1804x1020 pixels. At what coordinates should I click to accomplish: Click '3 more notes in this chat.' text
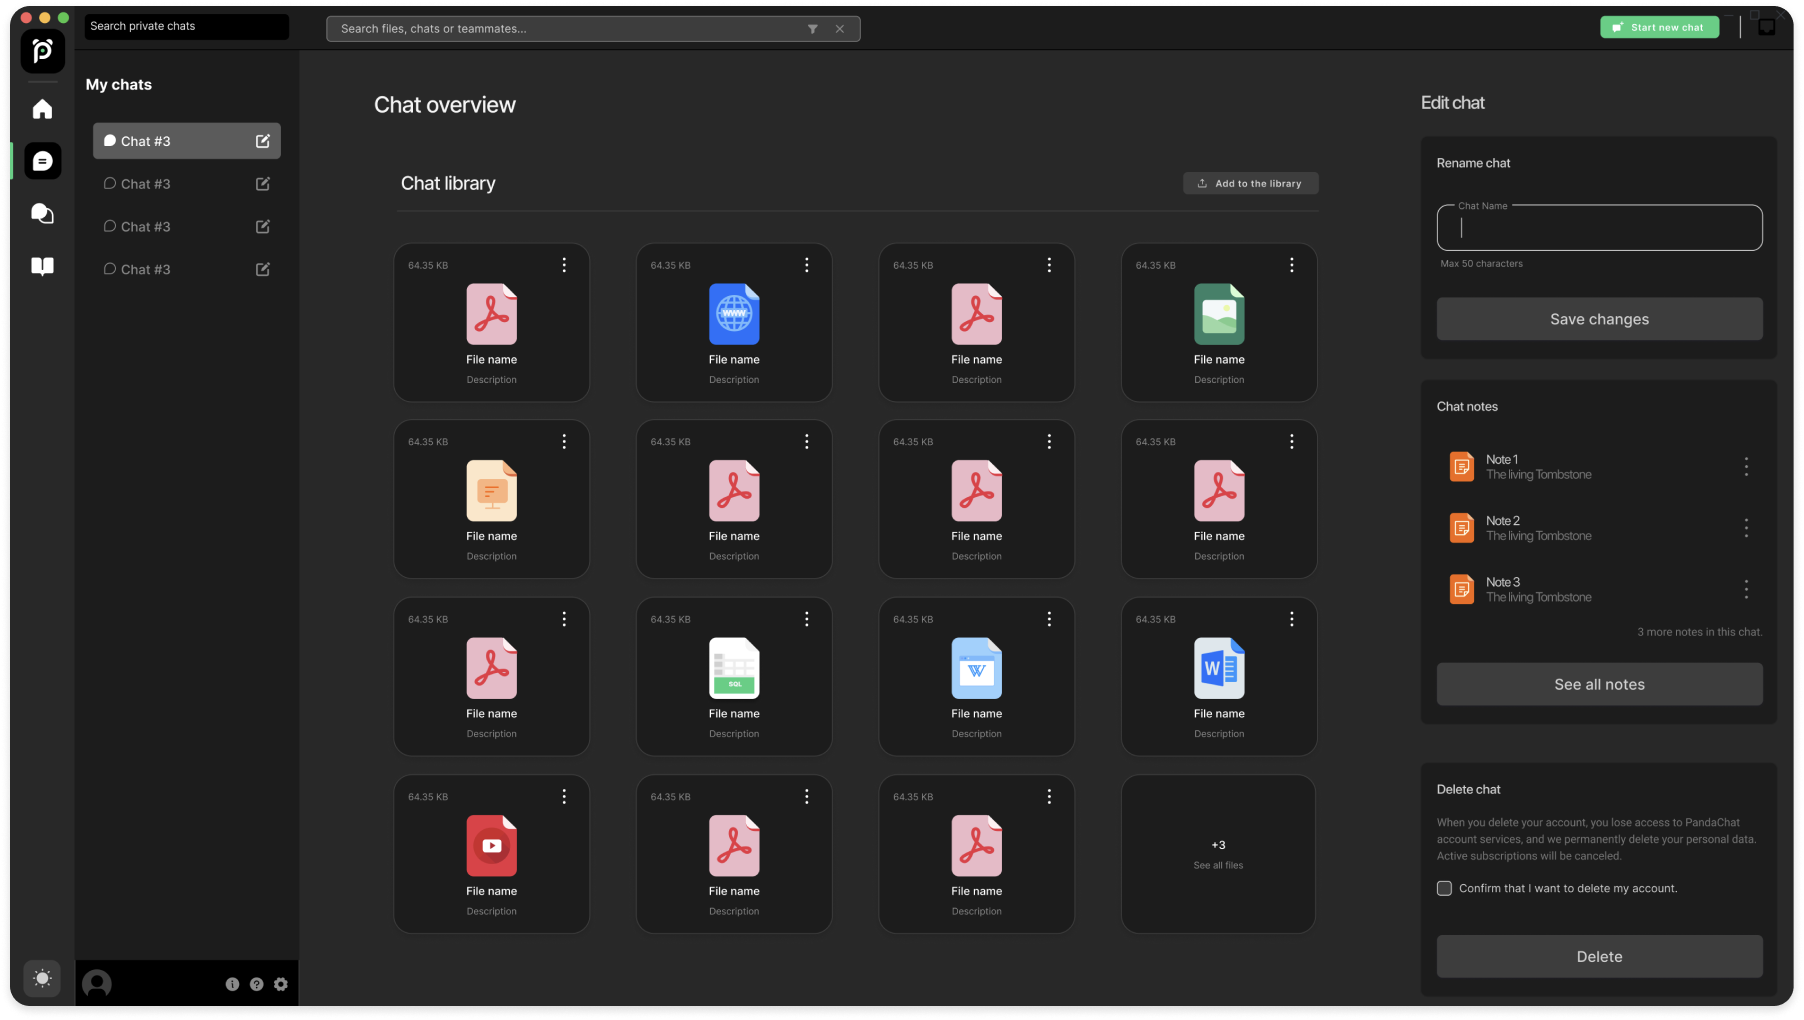click(1699, 632)
